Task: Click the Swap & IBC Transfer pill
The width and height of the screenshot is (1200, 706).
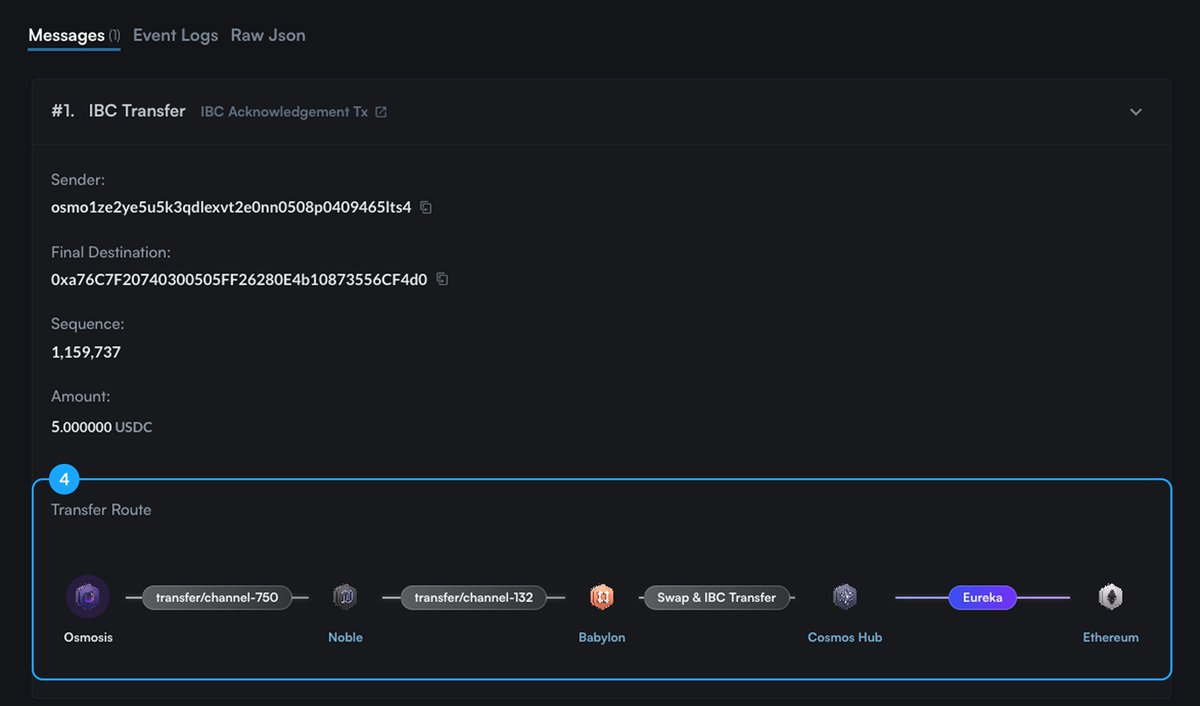Action: click(x=716, y=598)
